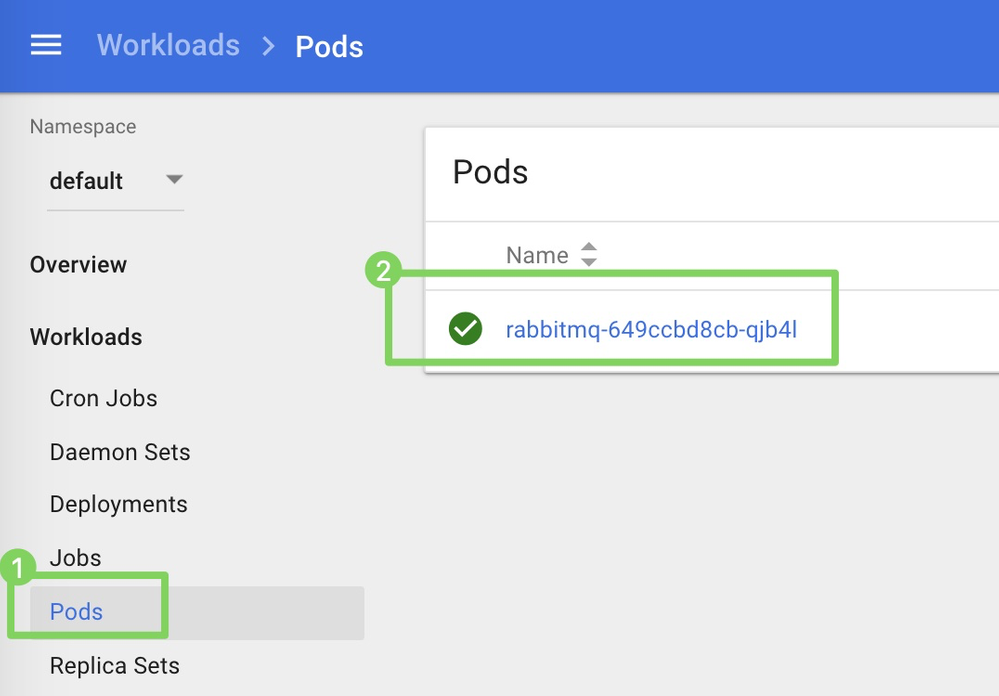Click the breadcrumb chevron separator
This screenshot has width=999, height=696.
pos(268,46)
